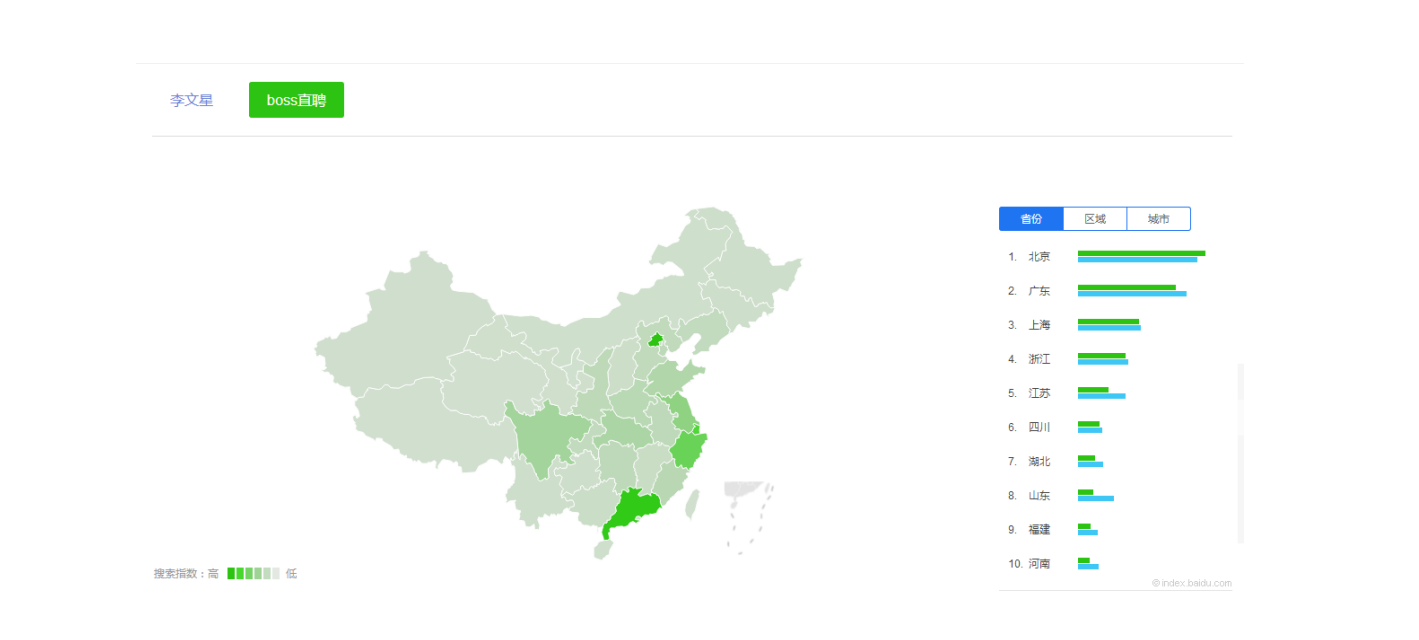
Task: Open the index.baidu.com copyright link
Action: pos(1192,583)
